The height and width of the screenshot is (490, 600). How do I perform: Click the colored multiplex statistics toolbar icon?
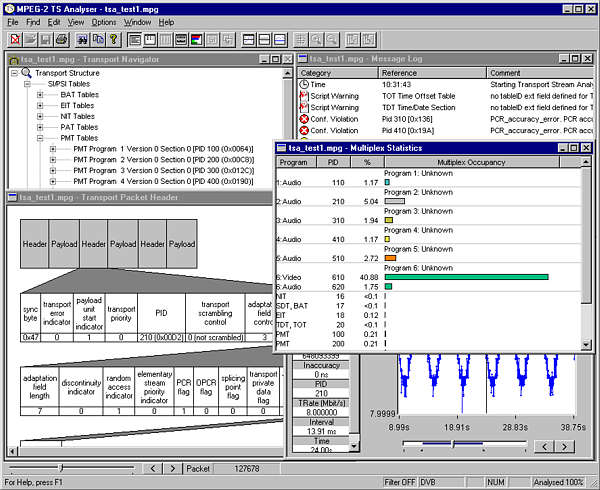coord(198,40)
